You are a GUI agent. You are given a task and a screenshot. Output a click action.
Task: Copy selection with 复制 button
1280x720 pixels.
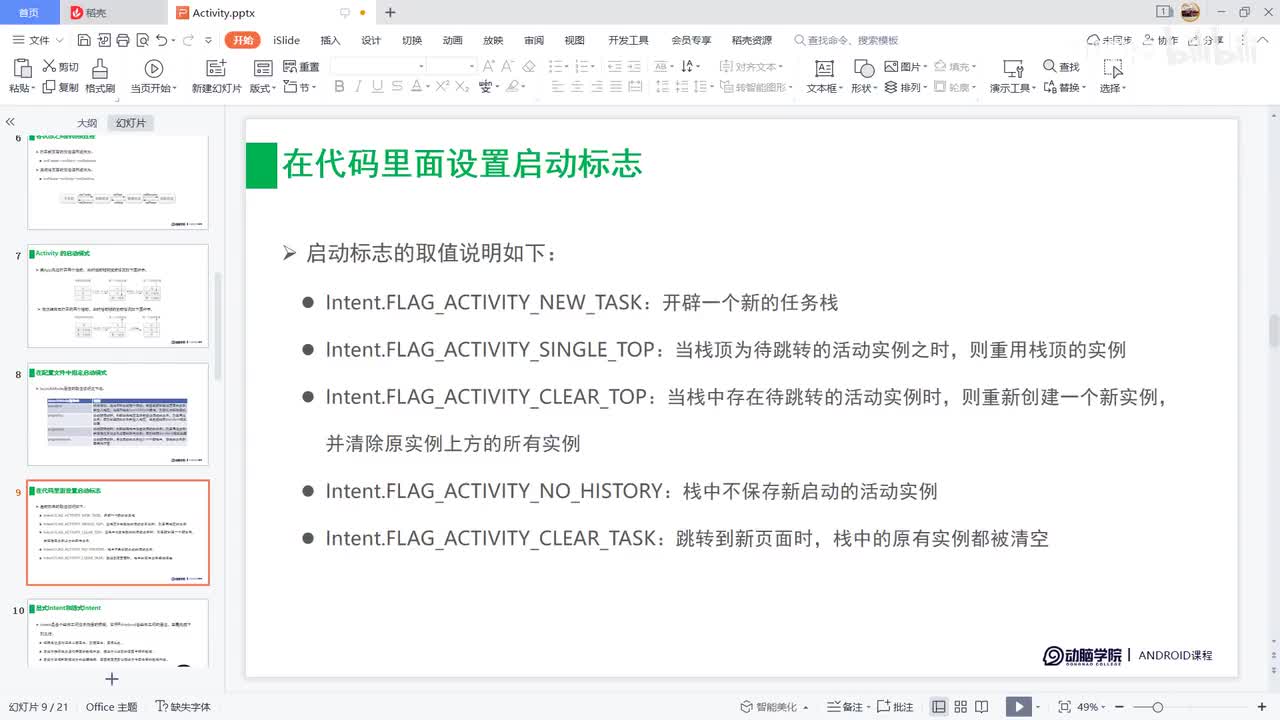(60, 87)
